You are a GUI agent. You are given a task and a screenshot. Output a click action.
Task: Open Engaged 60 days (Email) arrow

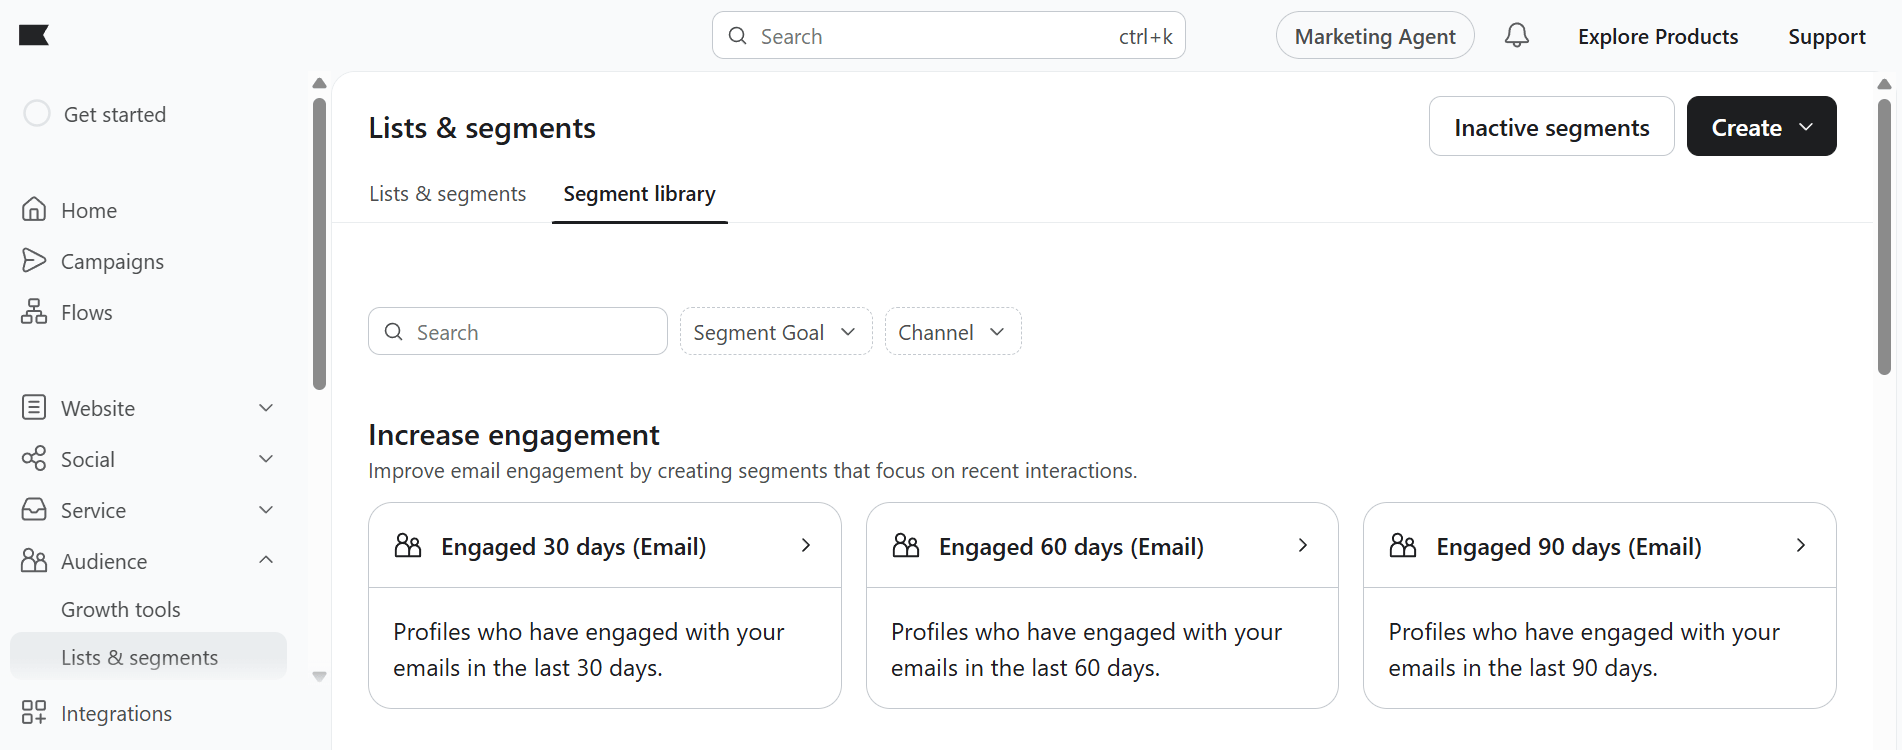click(x=1303, y=545)
